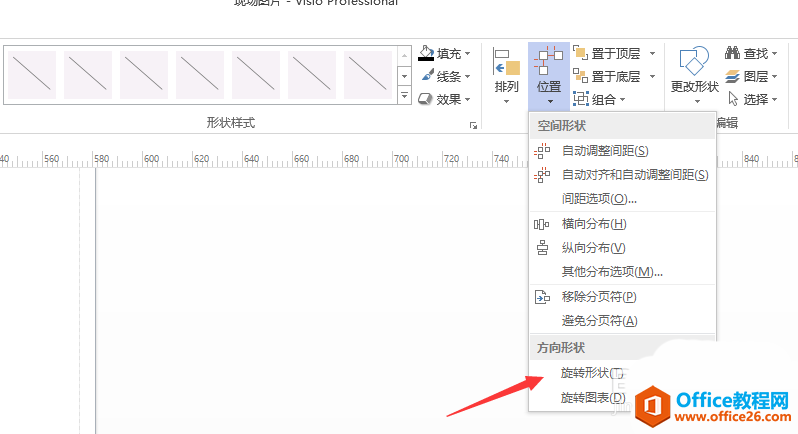Open the 线条 line dropdown
The image size is (798, 434).
coord(446,76)
